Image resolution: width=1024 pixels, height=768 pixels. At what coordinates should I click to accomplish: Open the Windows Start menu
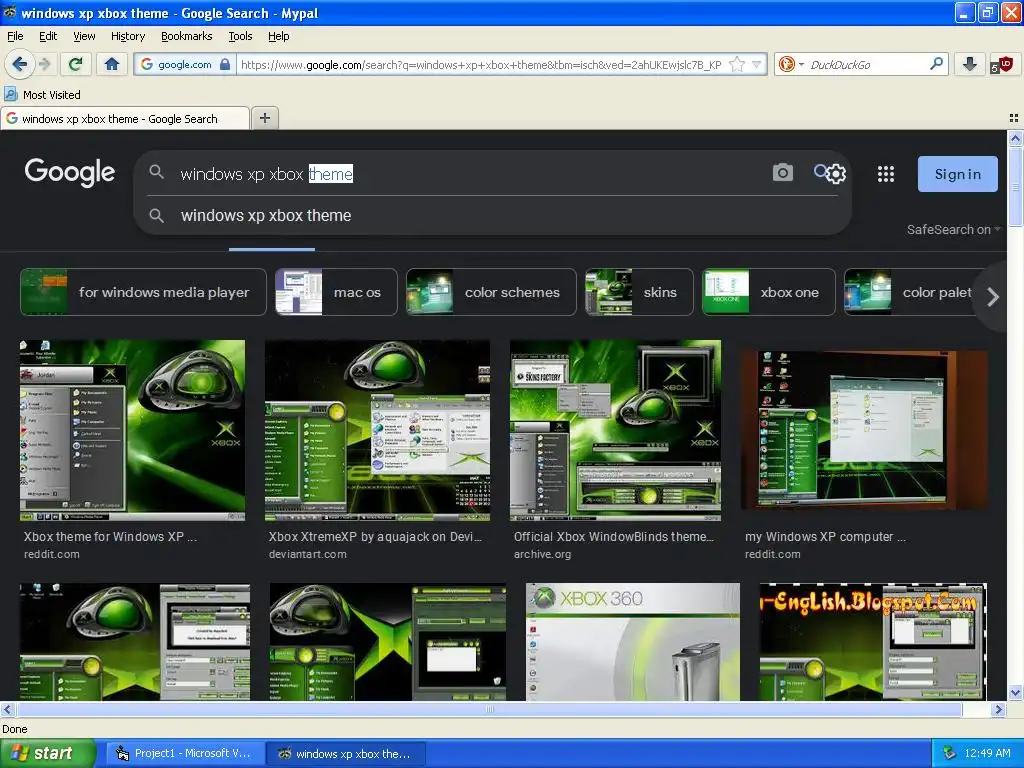tap(46, 753)
